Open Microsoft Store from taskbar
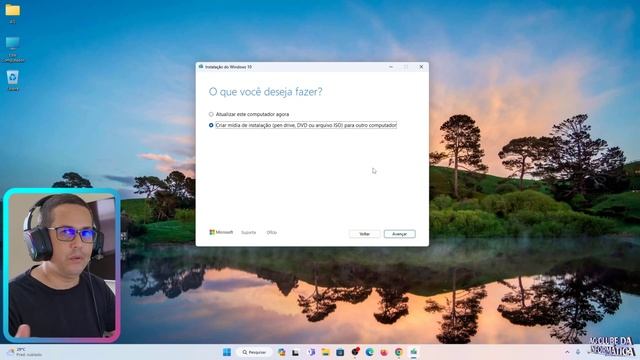 pyautogui.click(x=340, y=352)
